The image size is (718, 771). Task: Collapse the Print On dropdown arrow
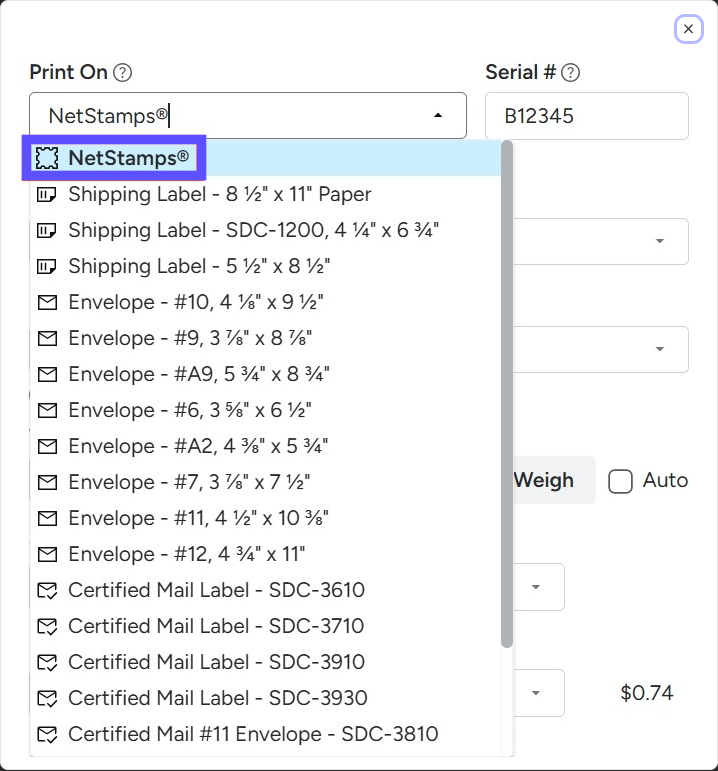pyautogui.click(x=438, y=116)
